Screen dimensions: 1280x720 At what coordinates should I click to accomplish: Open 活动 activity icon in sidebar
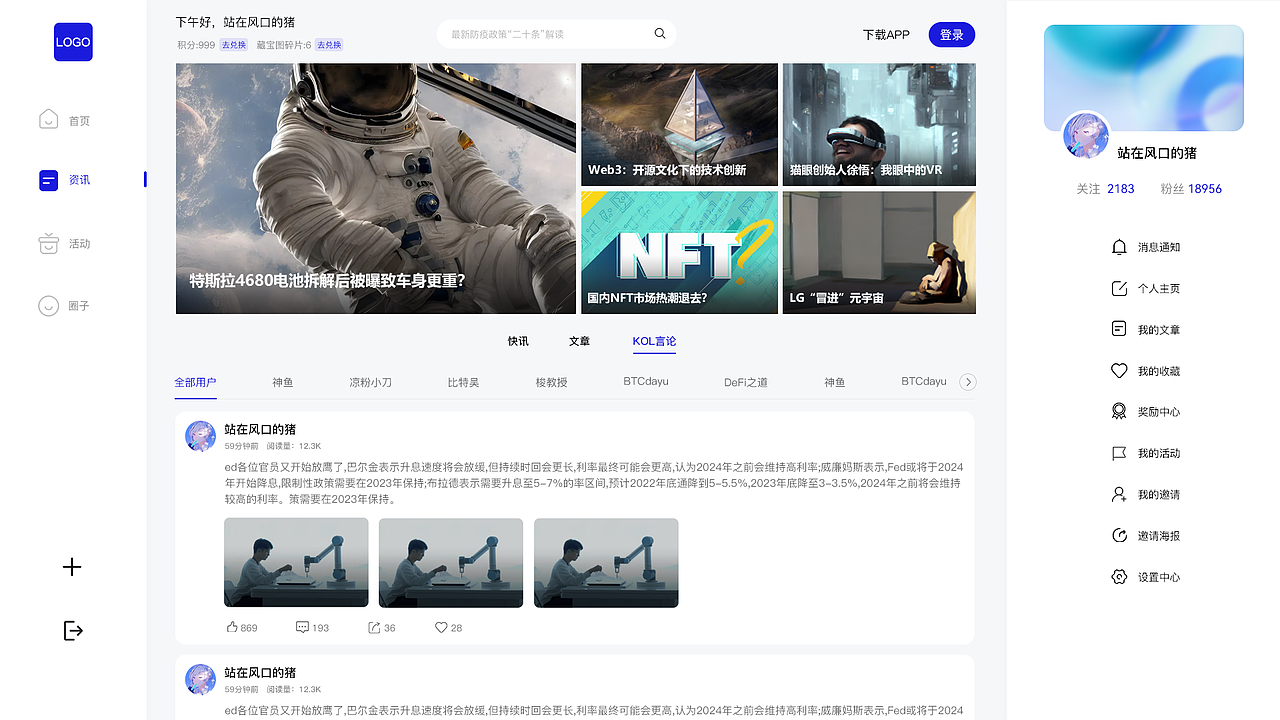click(x=48, y=243)
